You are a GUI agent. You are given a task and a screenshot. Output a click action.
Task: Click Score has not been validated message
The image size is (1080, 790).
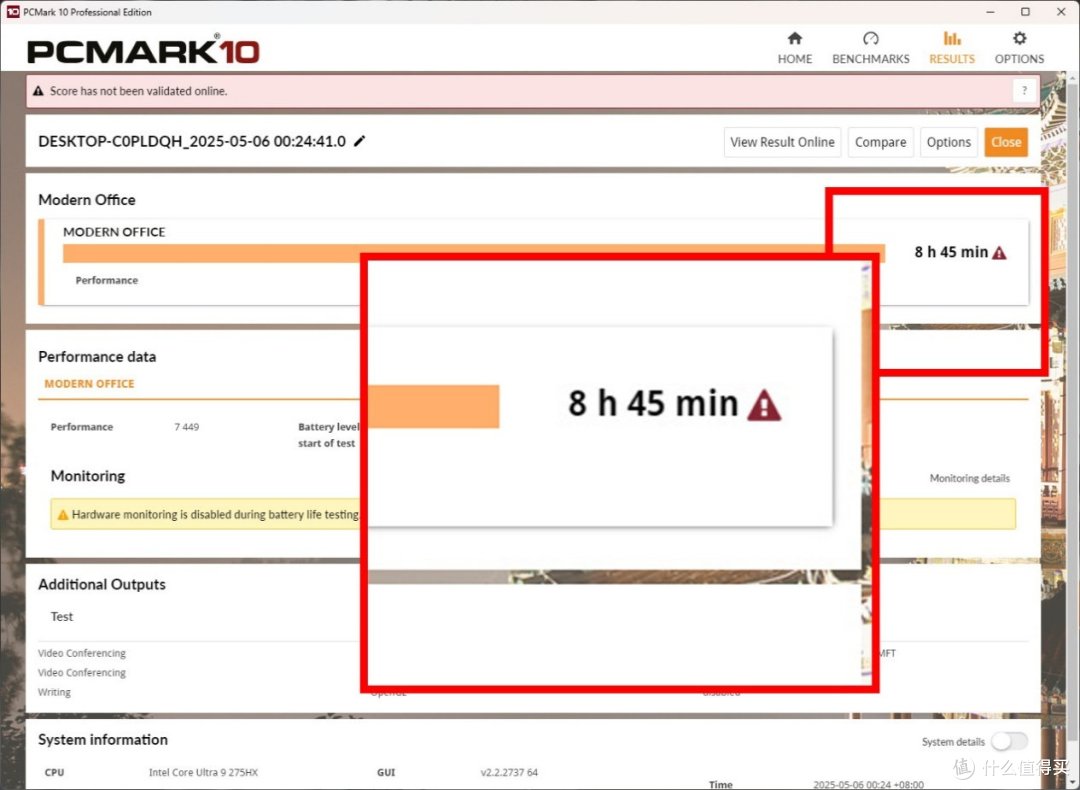(138, 91)
